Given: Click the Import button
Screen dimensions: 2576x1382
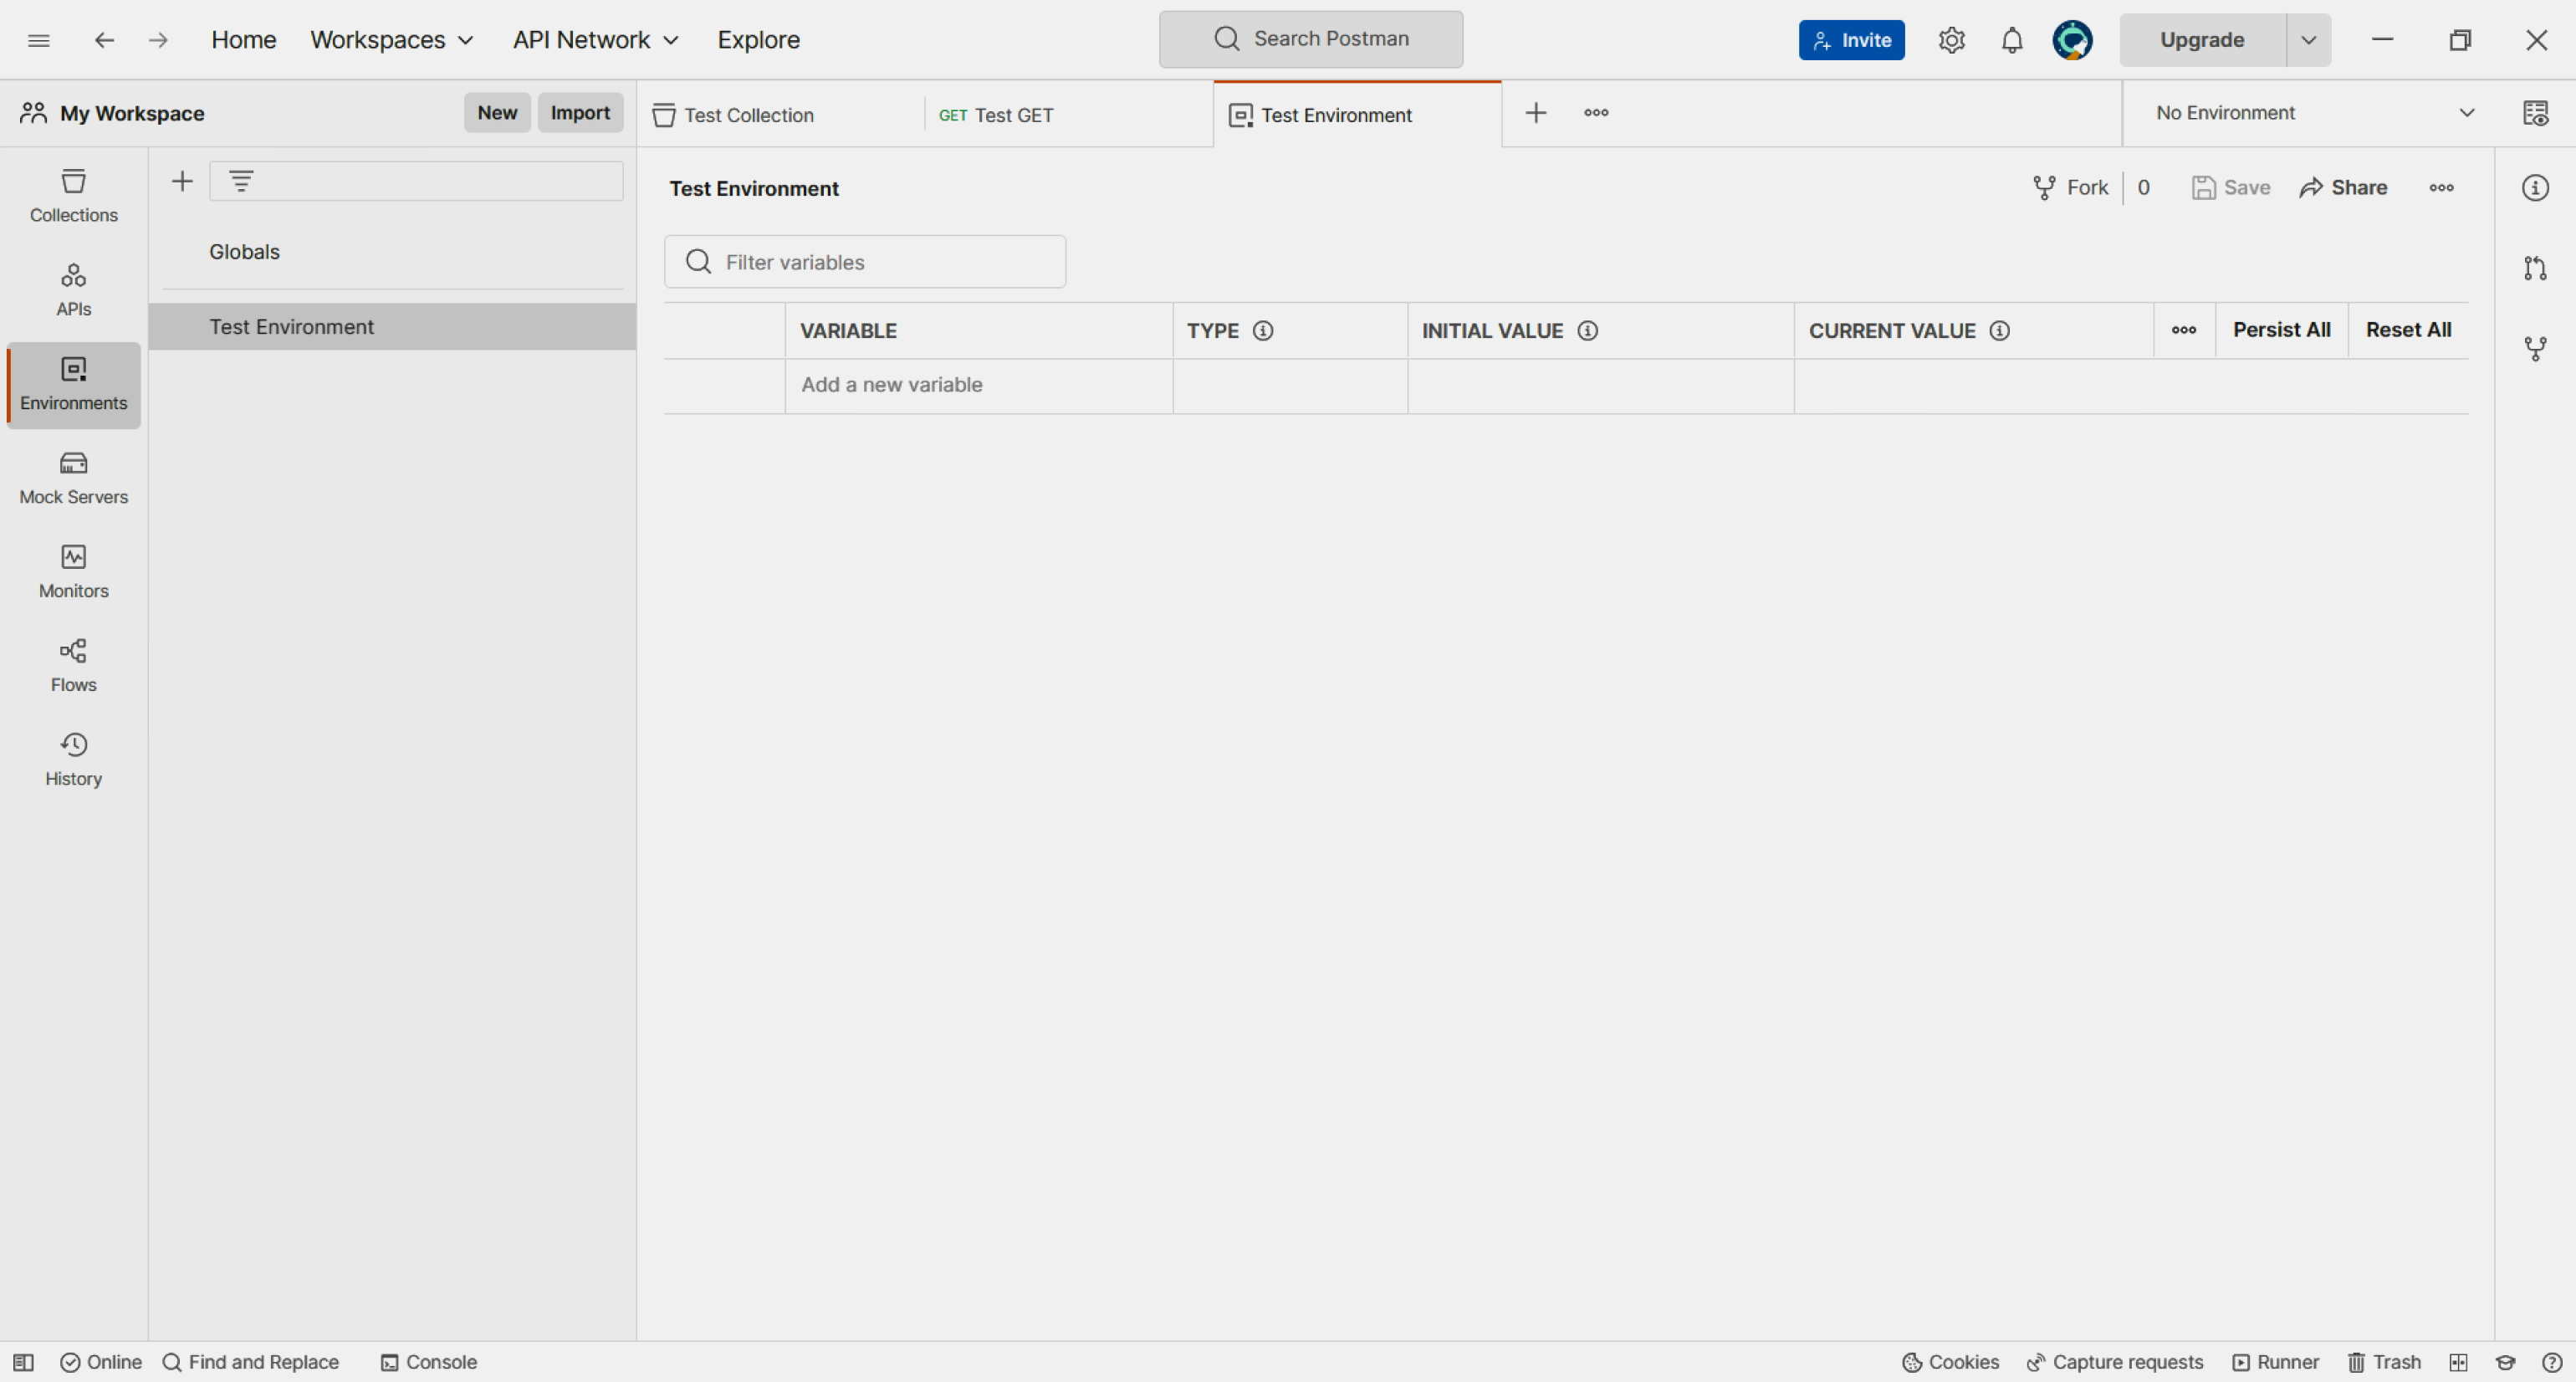Looking at the screenshot, I should pyautogui.click(x=580, y=113).
